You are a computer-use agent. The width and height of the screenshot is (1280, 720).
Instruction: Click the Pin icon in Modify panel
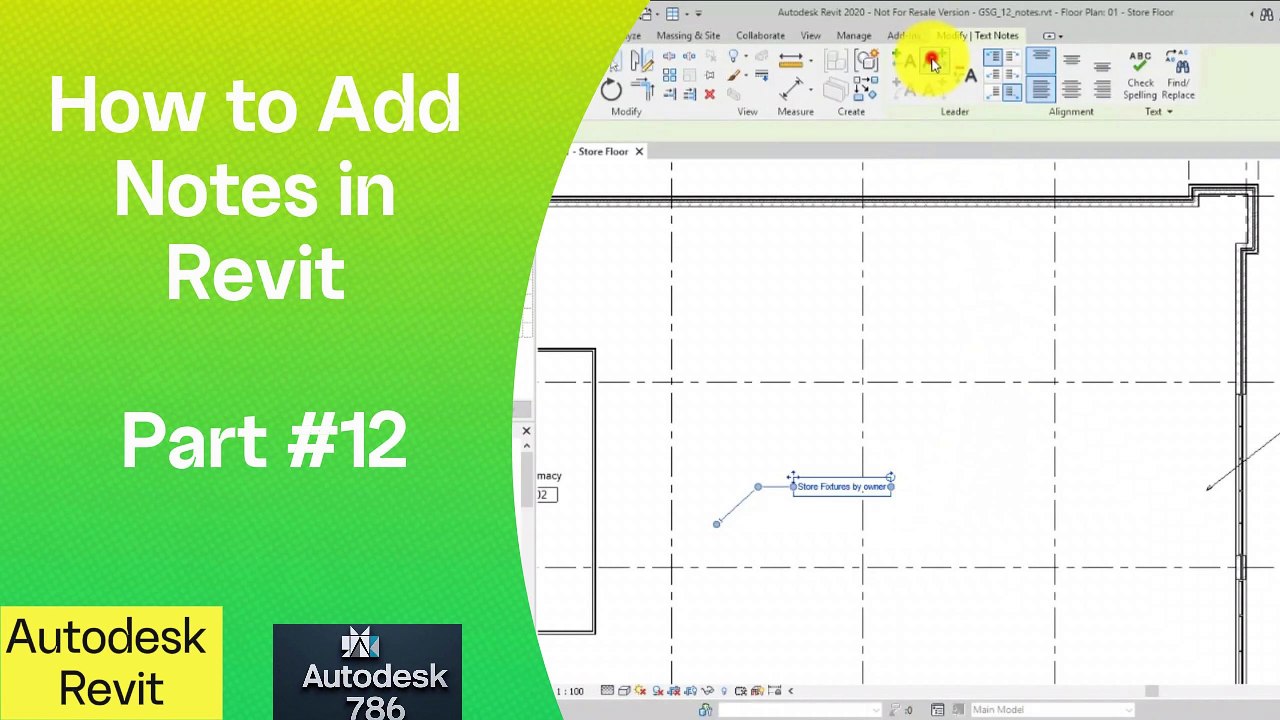tap(709, 75)
